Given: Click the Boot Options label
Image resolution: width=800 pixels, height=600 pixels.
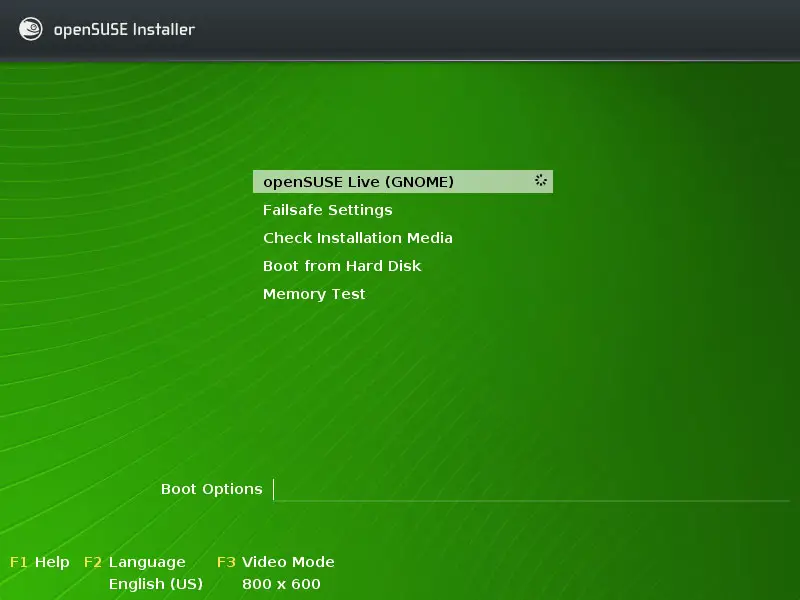Looking at the screenshot, I should pyautogui.click(x=211, y=489).
